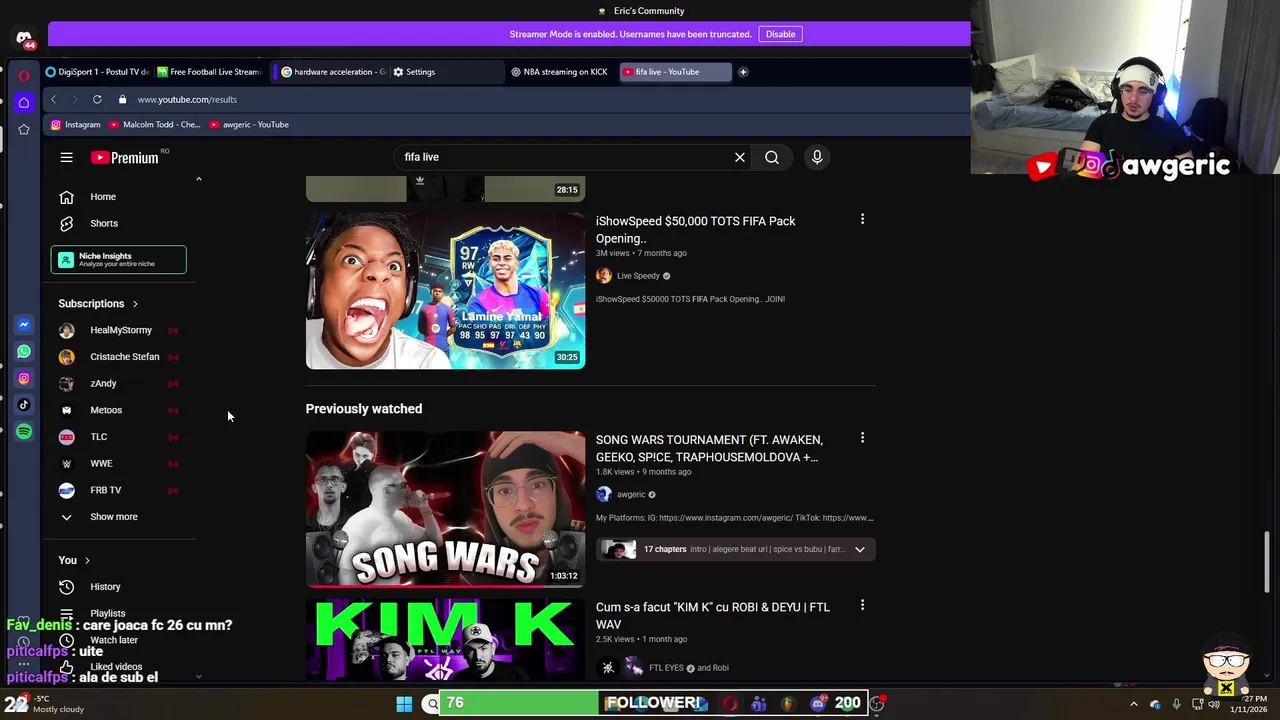
Task: Open the Live Speedy channel link
Action: point(638,276)
